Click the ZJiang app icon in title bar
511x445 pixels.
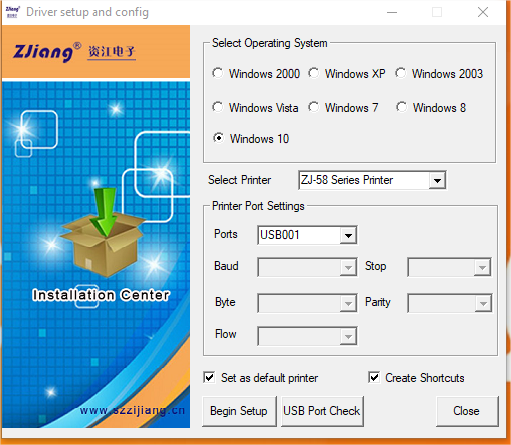click(x=13, y=12)
